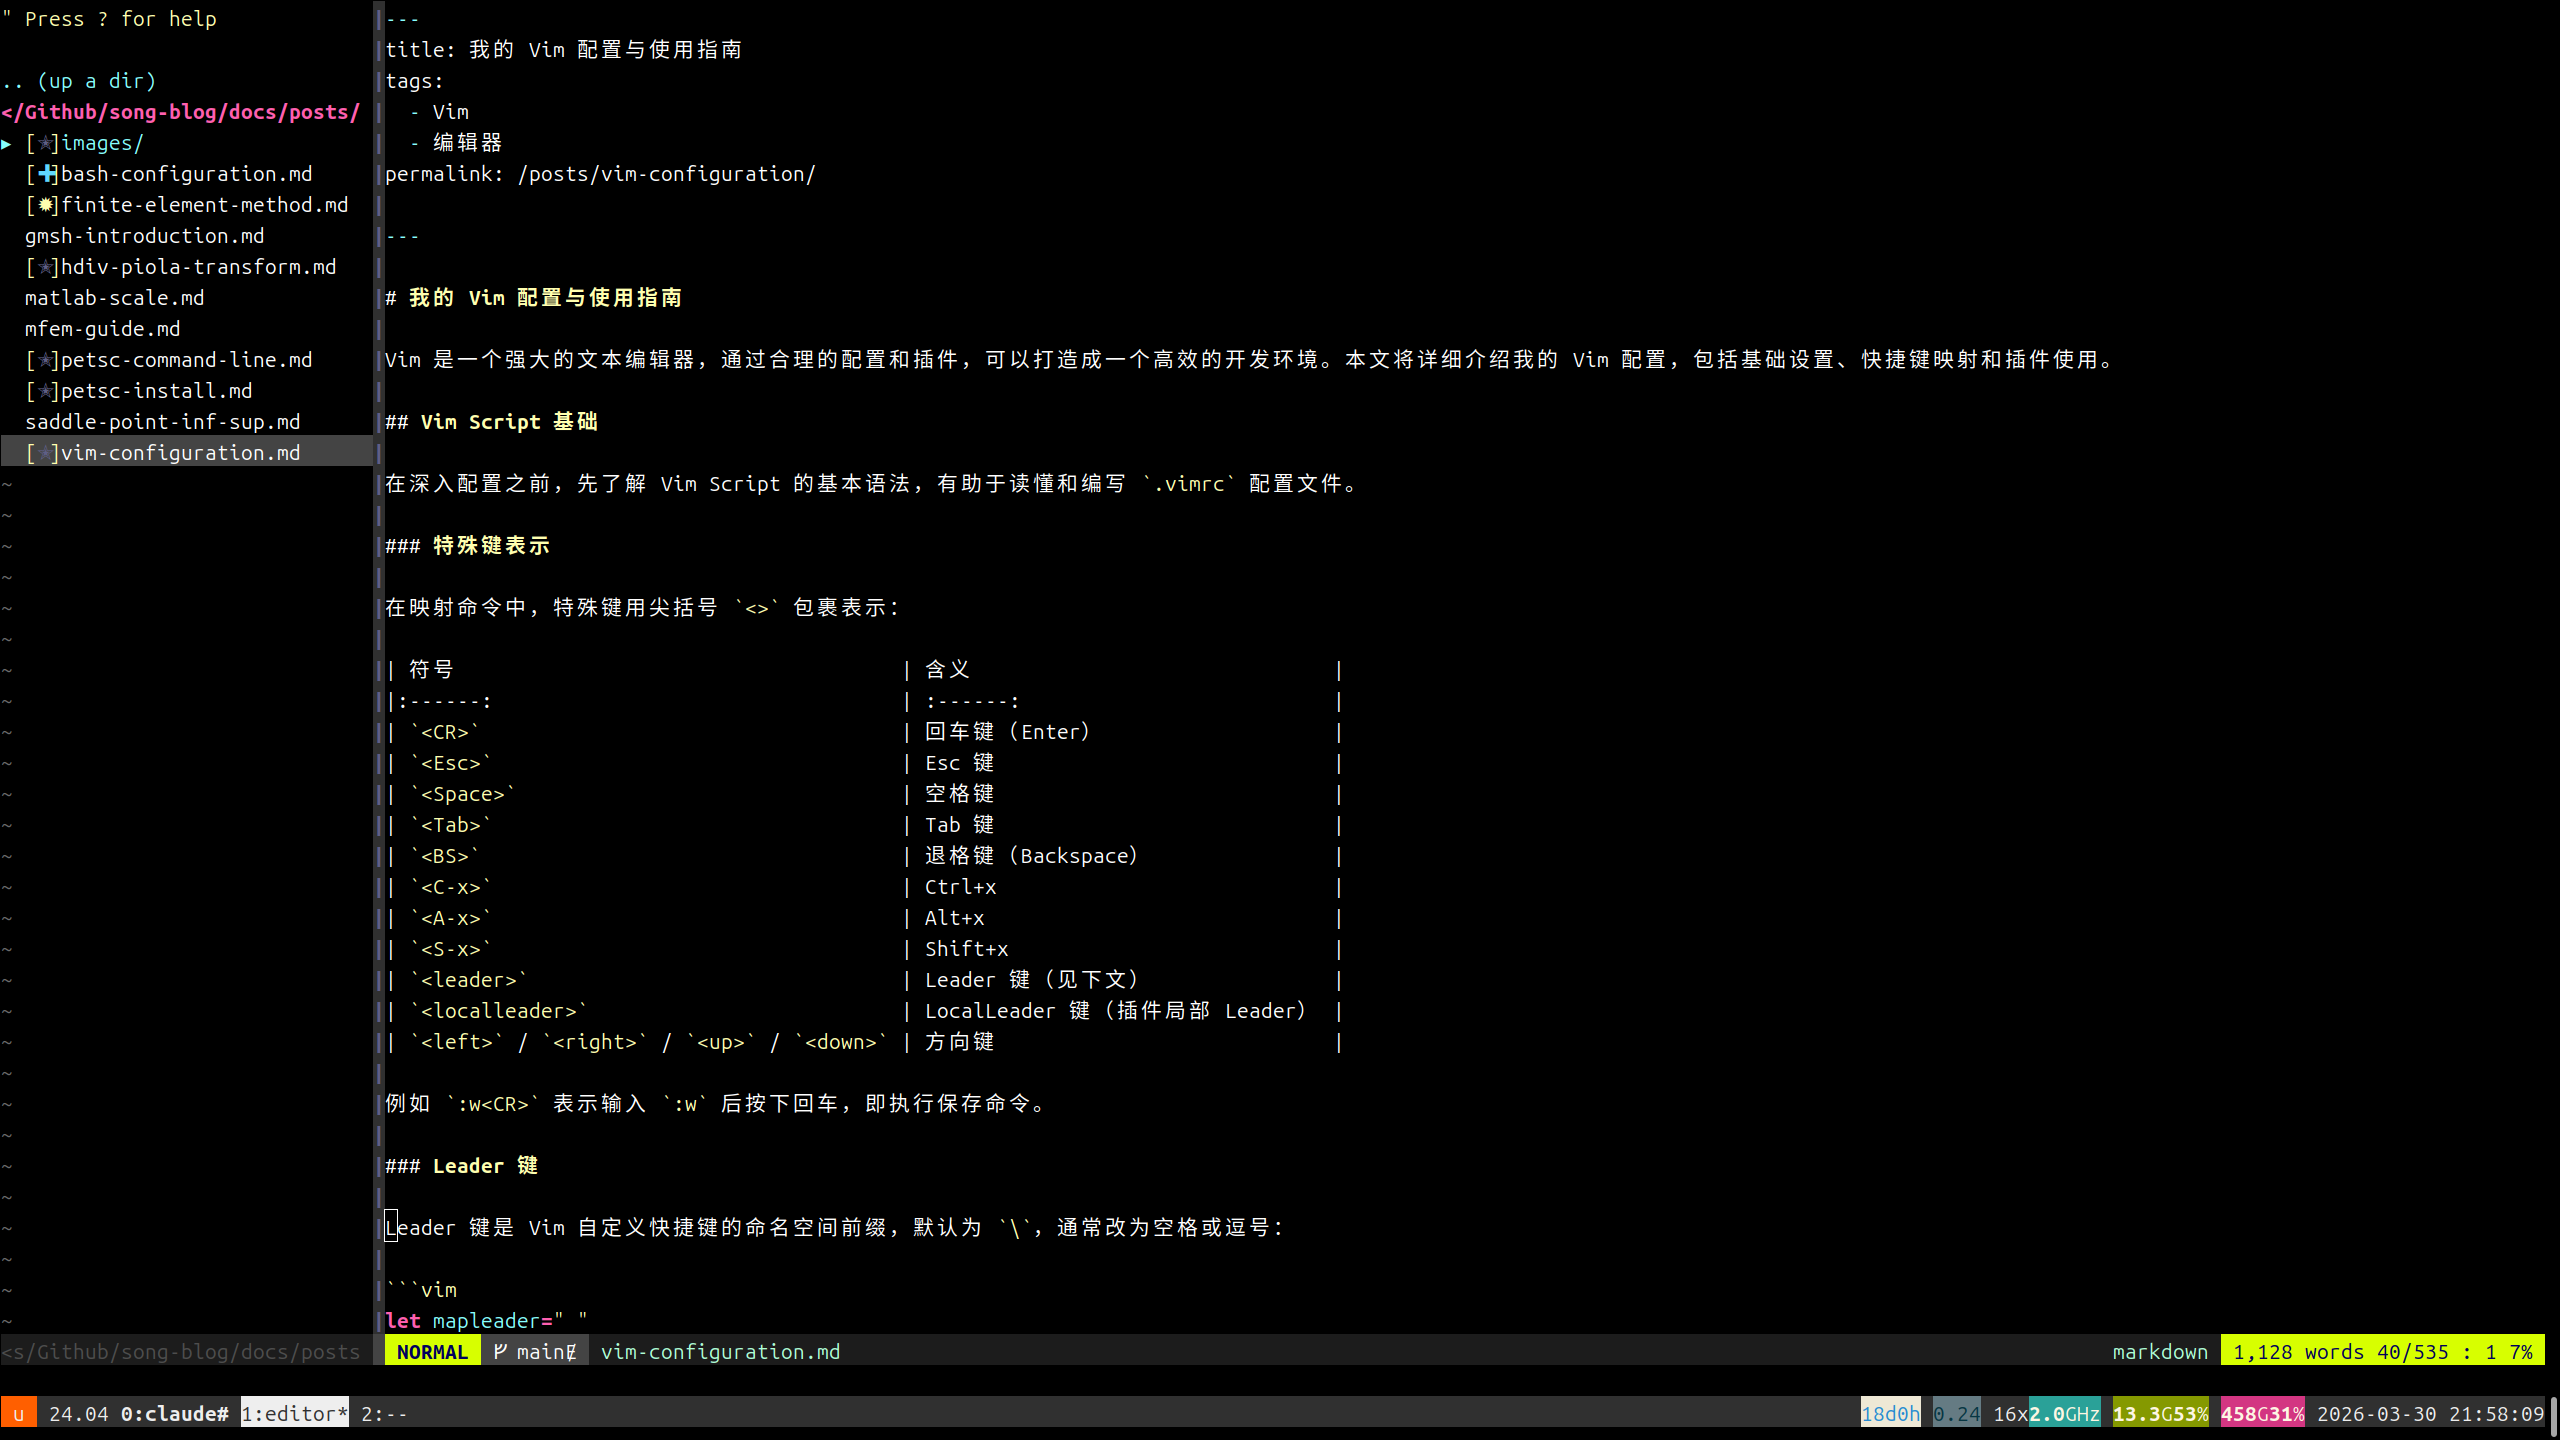2560x1440 pixels.
Task: Click star marker on petsc-command-line.md
Action: [45, 361]
